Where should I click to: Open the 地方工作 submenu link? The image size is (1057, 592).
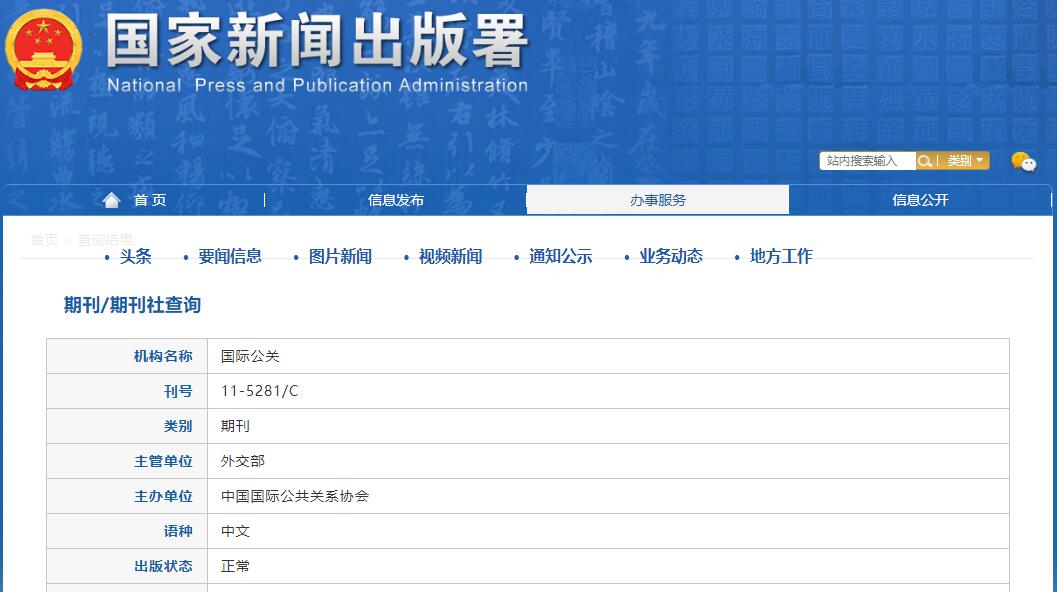pyautogui.click(x=781, y=256)
